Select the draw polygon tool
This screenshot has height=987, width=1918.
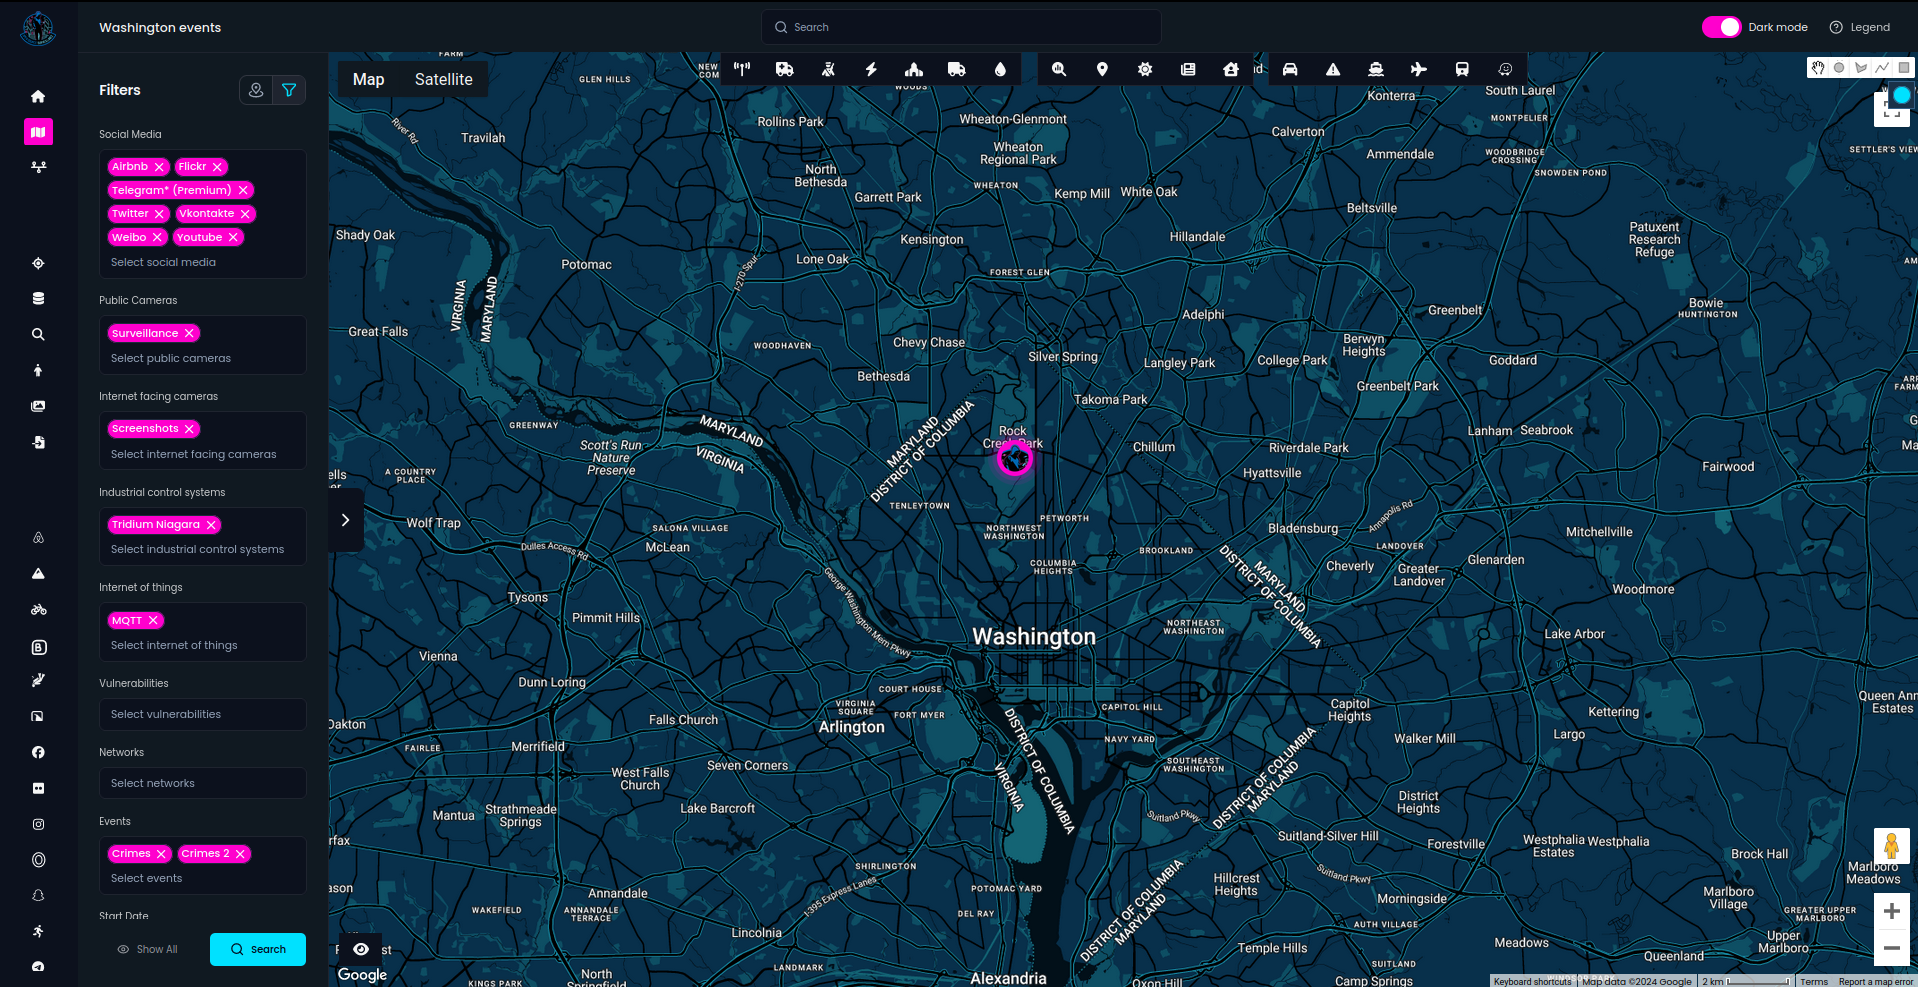[1861, 68]
